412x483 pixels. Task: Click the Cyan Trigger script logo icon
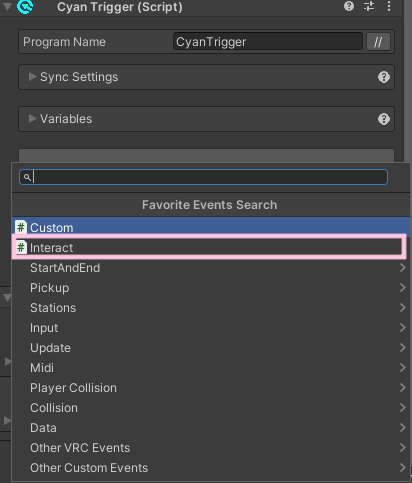[x=25, y=6]
